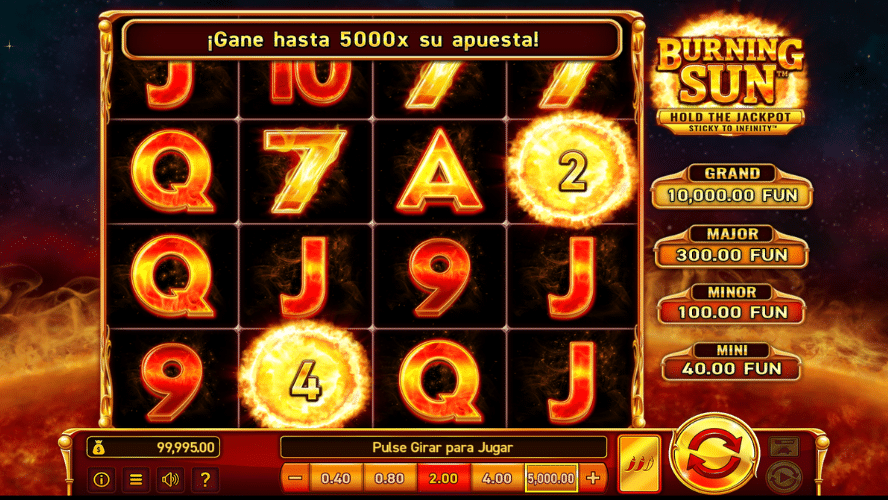Choose the 4.00 bet option

pos(497,478)
